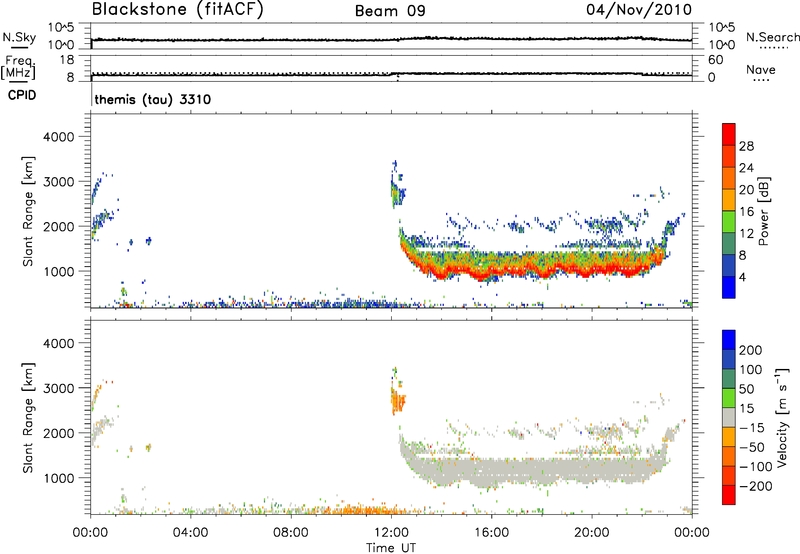Screen dimensions: 800x554
Task: Click the 100 label on Velocity colorbar
Action: pos(751,369)
